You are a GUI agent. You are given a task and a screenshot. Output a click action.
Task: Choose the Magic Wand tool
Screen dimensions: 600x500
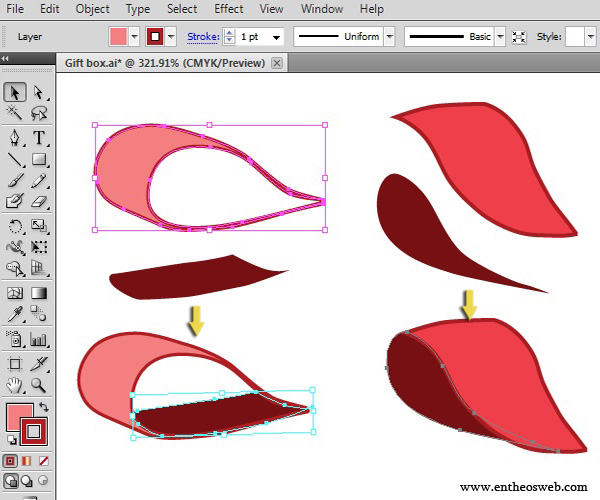click(15, 115)
